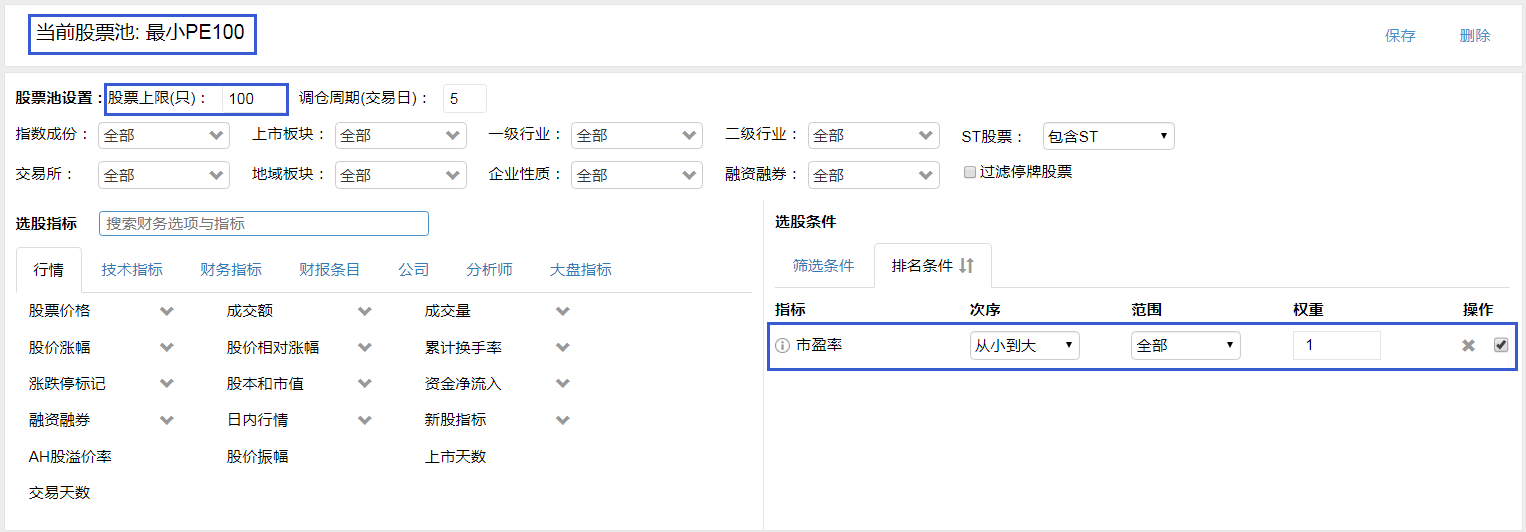Open the 筛选条件 tab
Viewport: 1526px width, 532px height.
824,266
